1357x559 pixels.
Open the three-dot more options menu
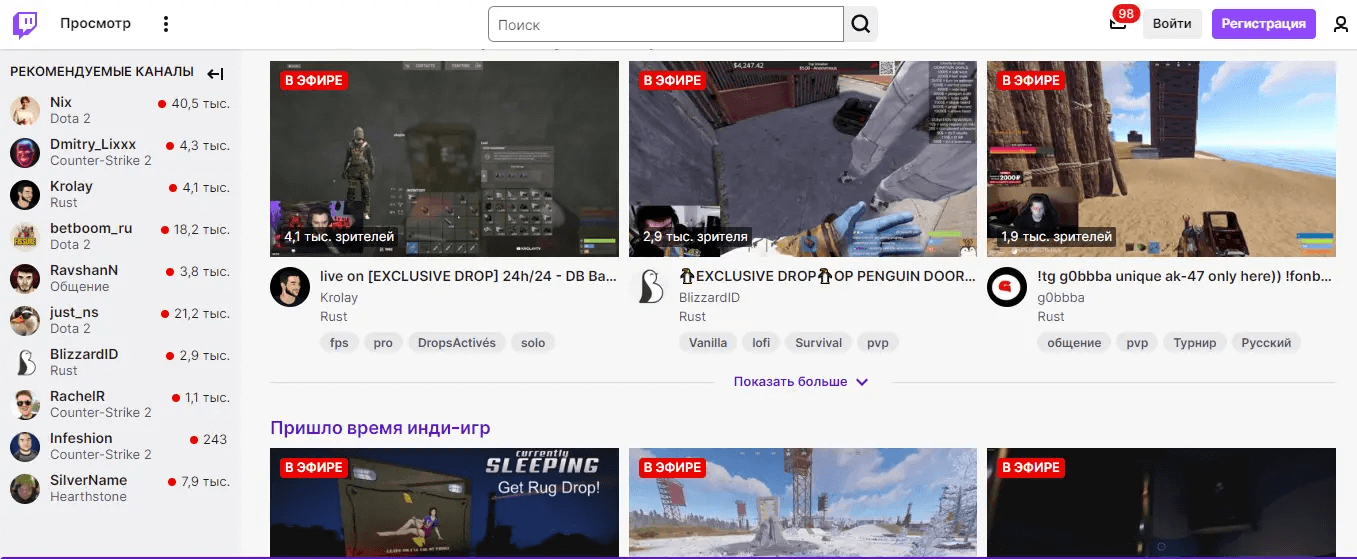pyautogui.click(x=166, y=24)
